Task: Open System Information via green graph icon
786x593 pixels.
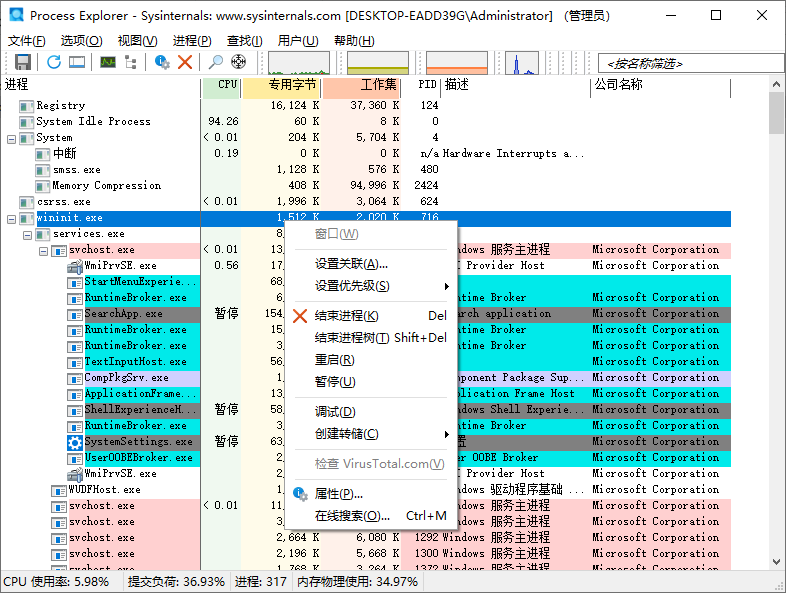Action: pos(107,62)
